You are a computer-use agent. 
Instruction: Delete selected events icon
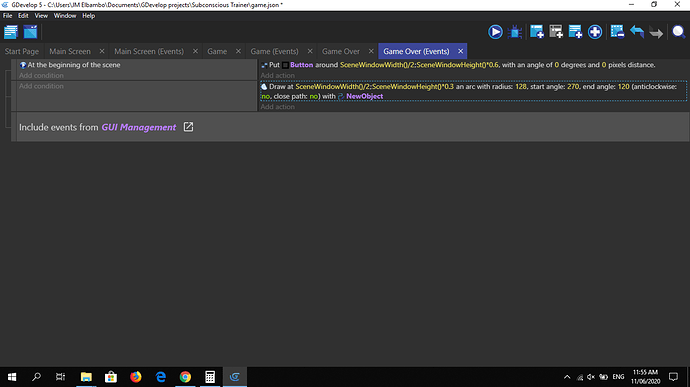(x=617, y=32)
